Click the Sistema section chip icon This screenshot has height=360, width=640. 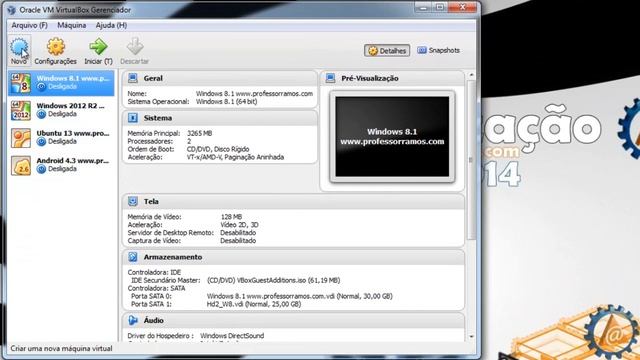133,118
